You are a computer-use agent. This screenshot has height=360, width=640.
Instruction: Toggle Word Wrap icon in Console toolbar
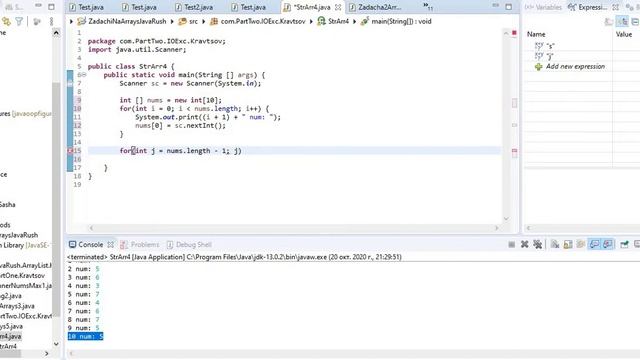click(x=581, y=244)
